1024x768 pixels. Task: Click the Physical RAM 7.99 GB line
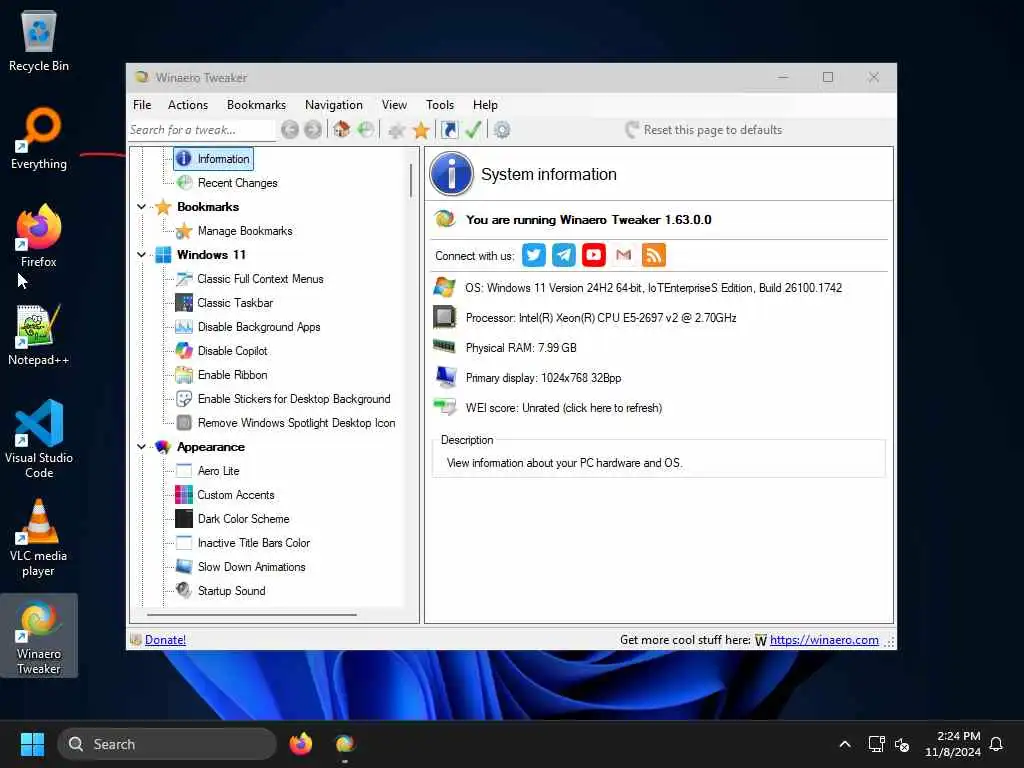tap(520, 348)
